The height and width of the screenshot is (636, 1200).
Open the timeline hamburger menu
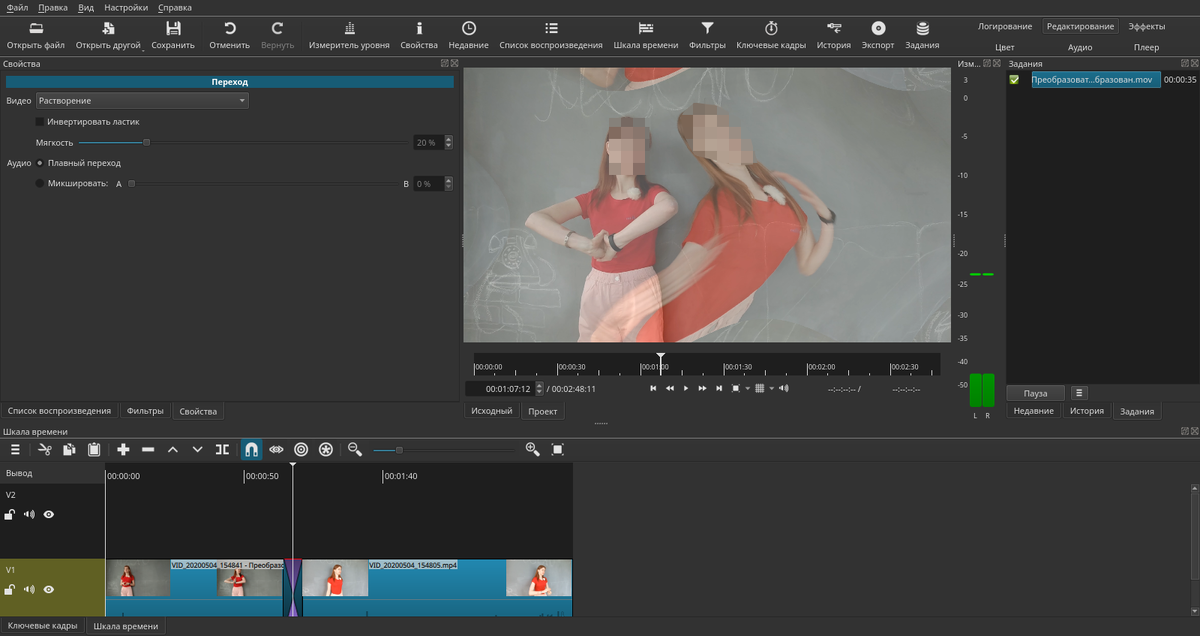coord(15,450)
